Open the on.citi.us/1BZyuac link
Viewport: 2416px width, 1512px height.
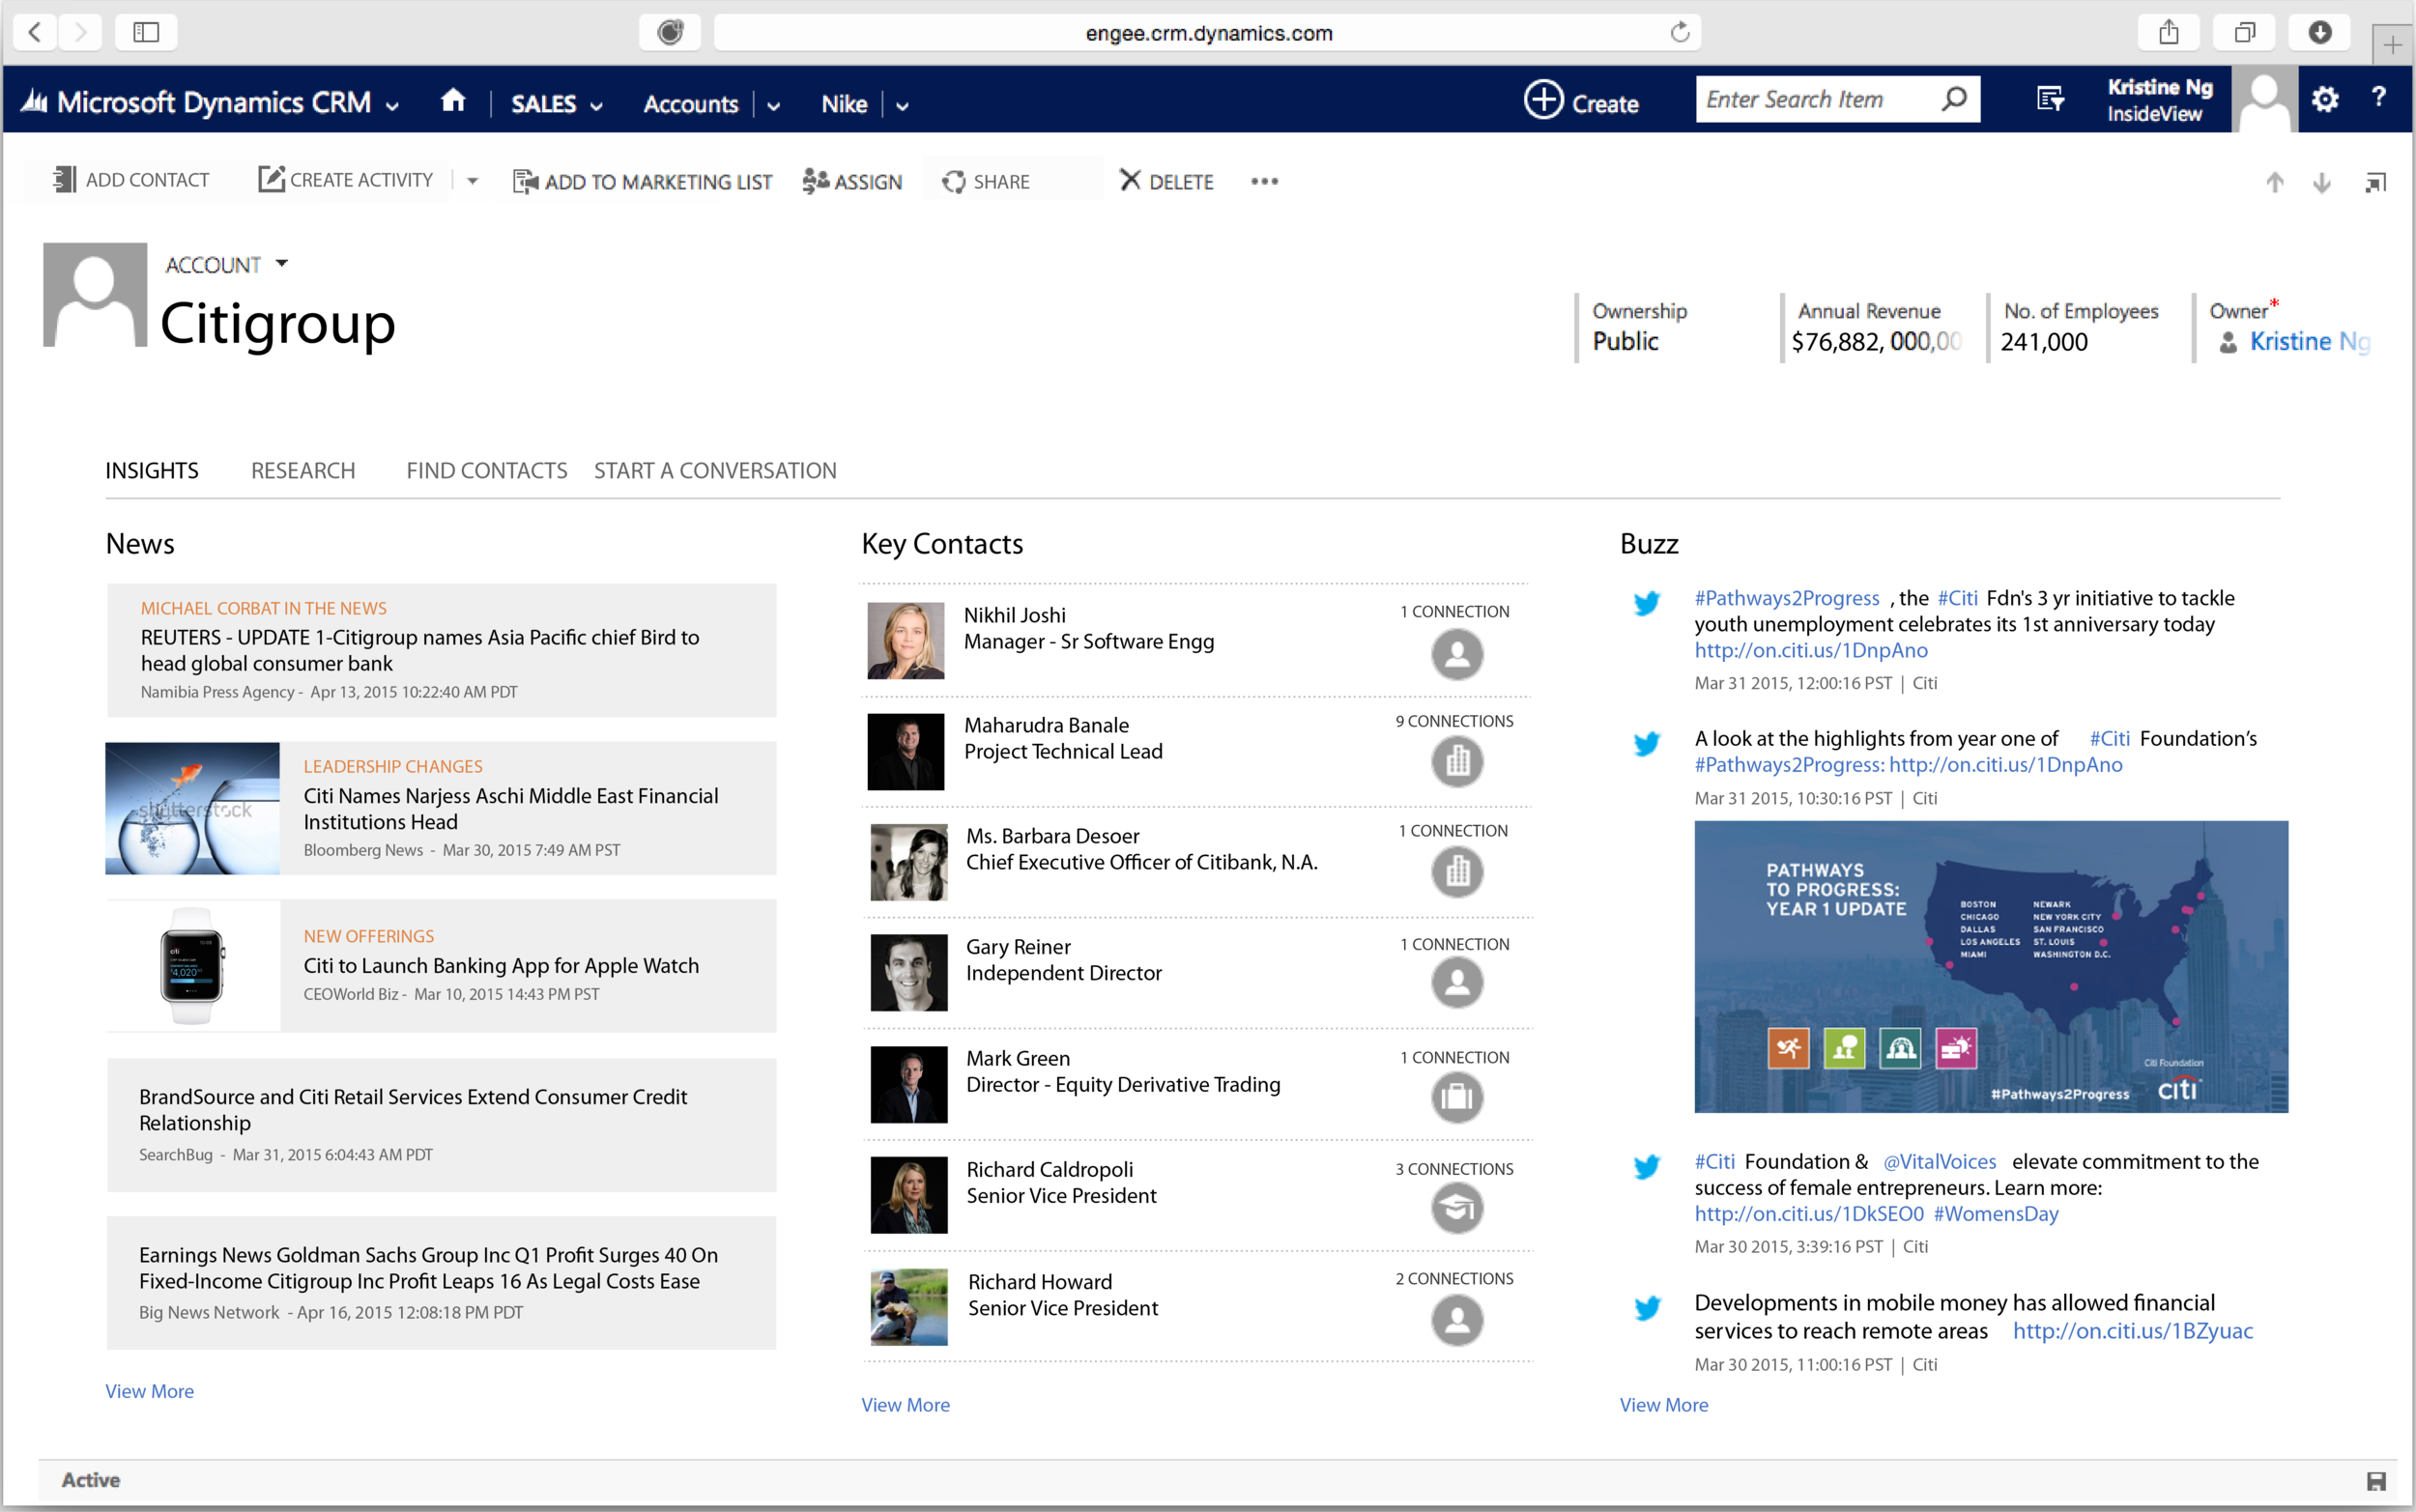pyautogui.click(x=2132, y=1331)
